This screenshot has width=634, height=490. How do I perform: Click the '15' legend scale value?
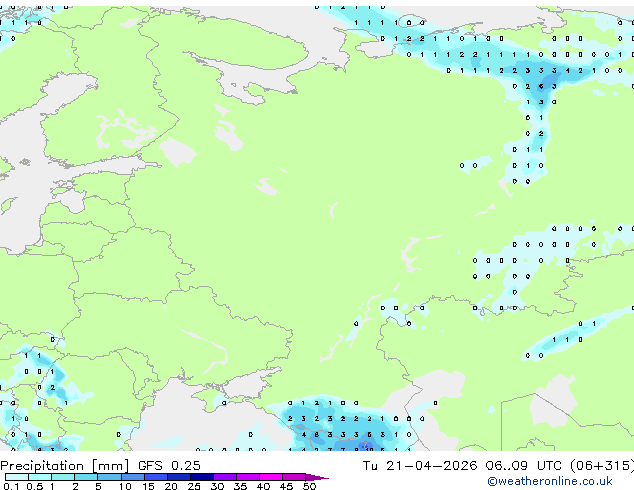[x=148, y=486]
